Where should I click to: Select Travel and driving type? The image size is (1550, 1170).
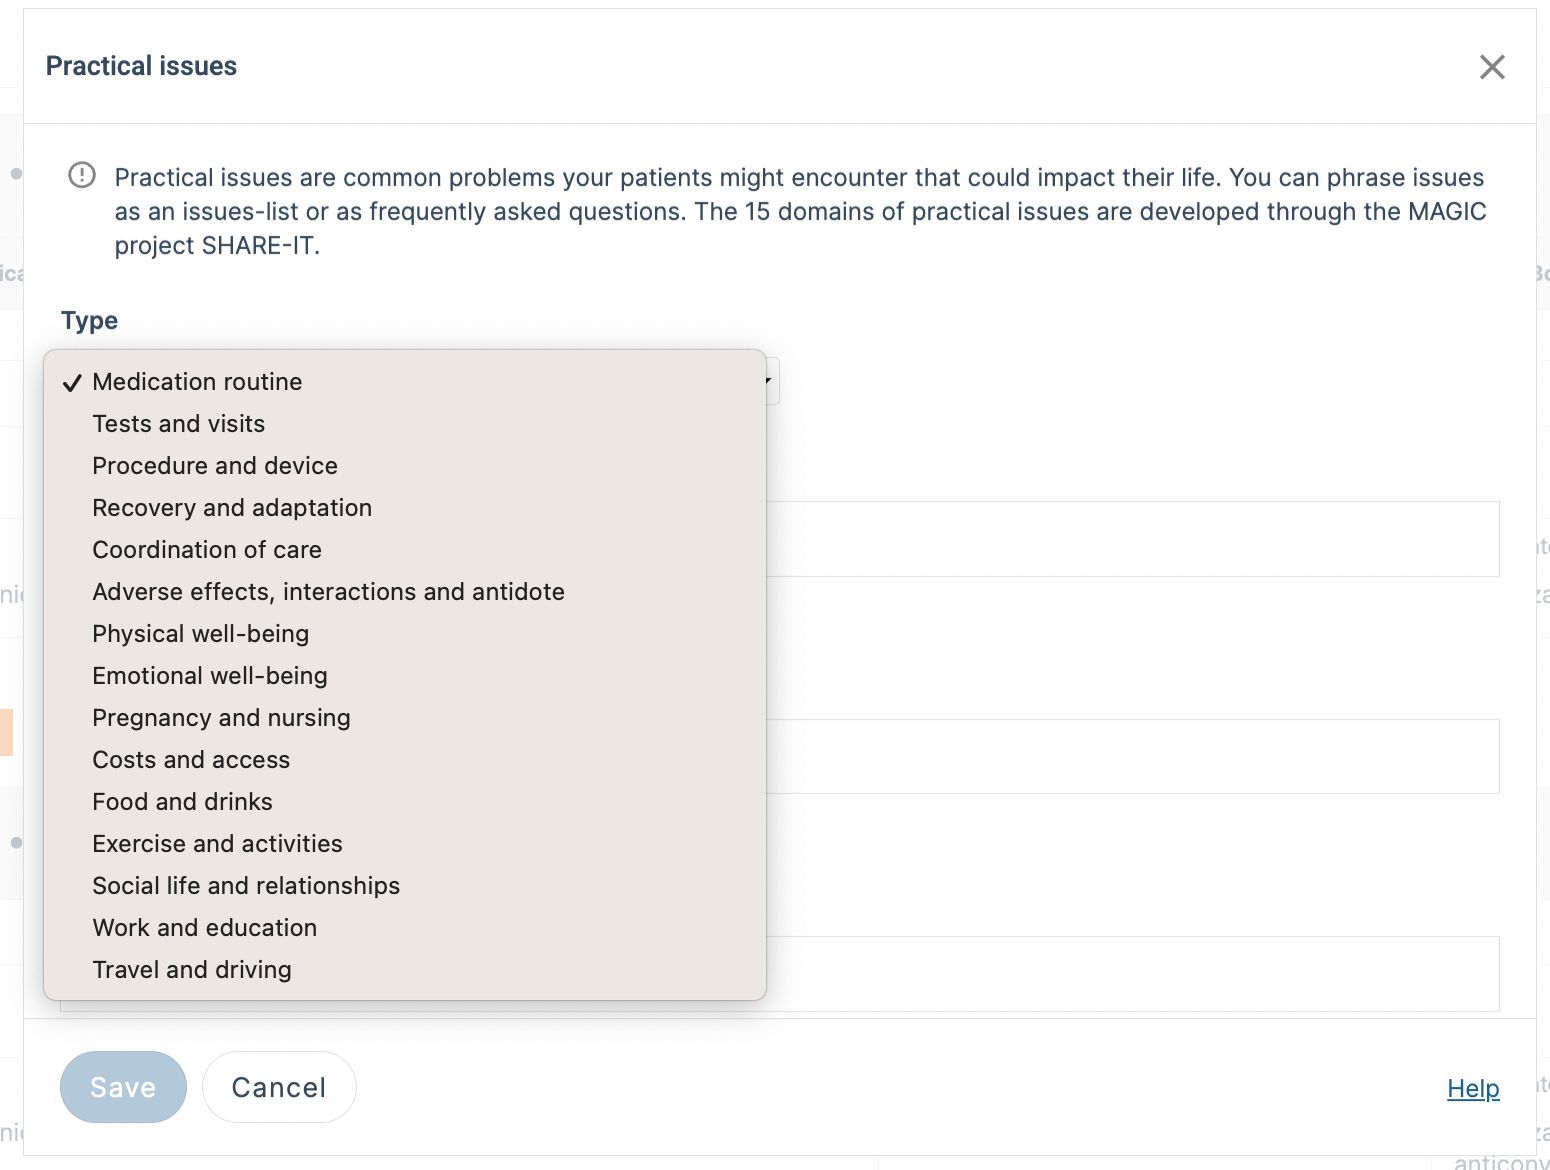pyautogui.click(x=405, y=970)
